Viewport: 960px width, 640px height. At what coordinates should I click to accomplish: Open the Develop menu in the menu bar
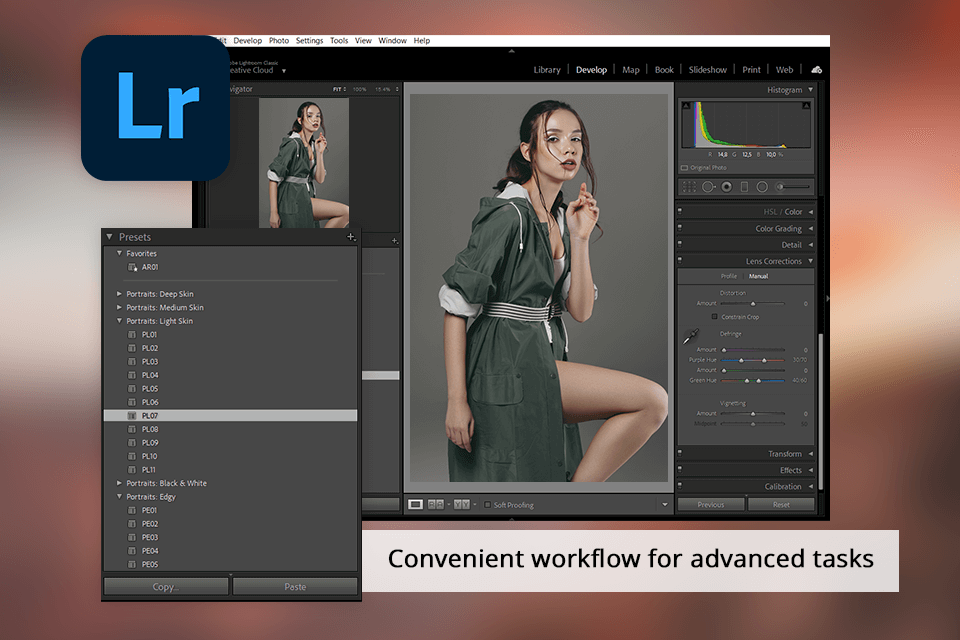[247, 40]
